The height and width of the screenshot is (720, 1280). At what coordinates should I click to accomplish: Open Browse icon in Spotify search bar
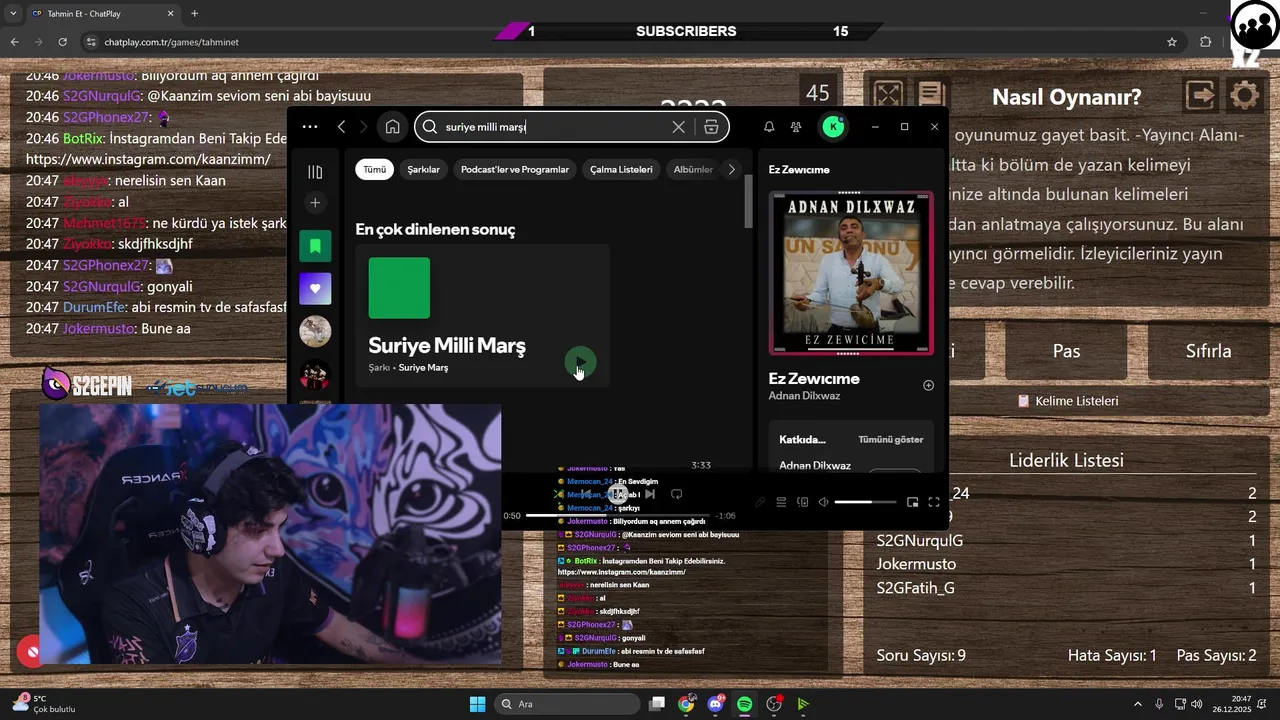click(x=711, y=127)
